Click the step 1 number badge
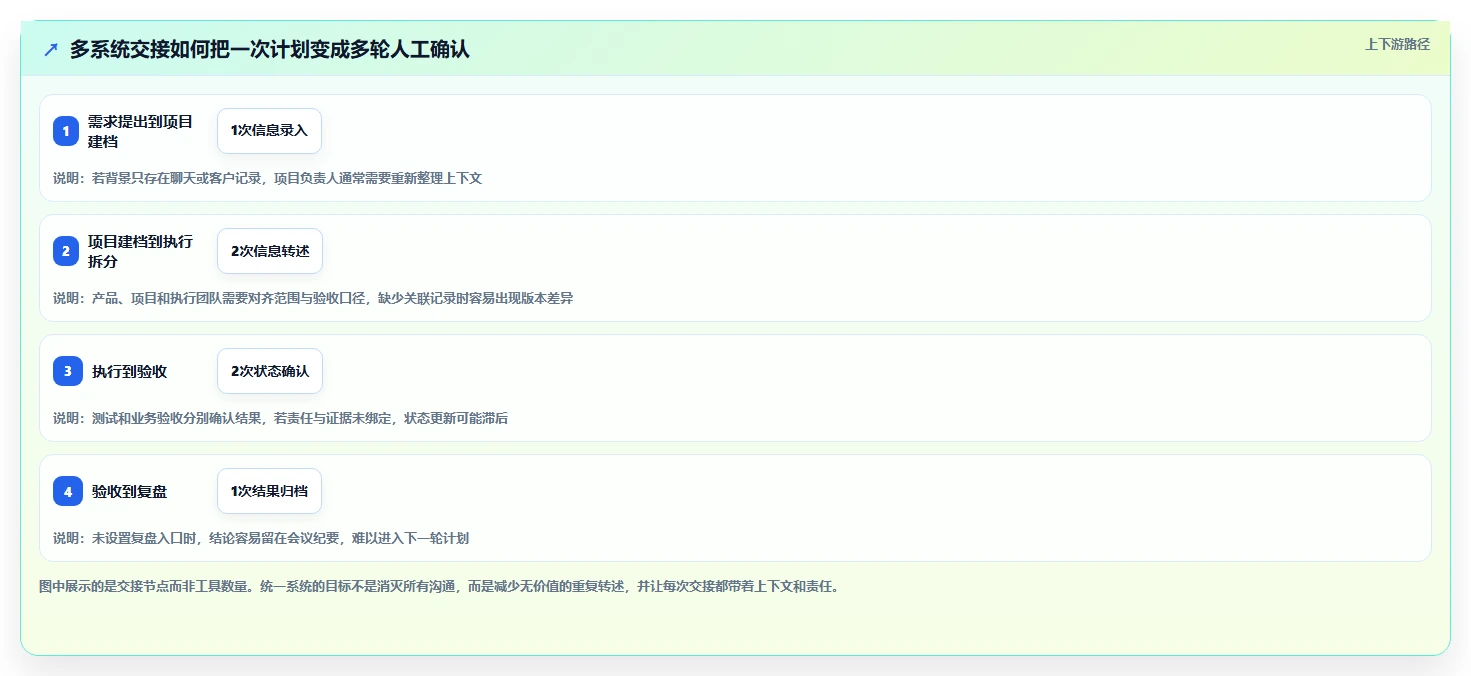 click(66, 131)
